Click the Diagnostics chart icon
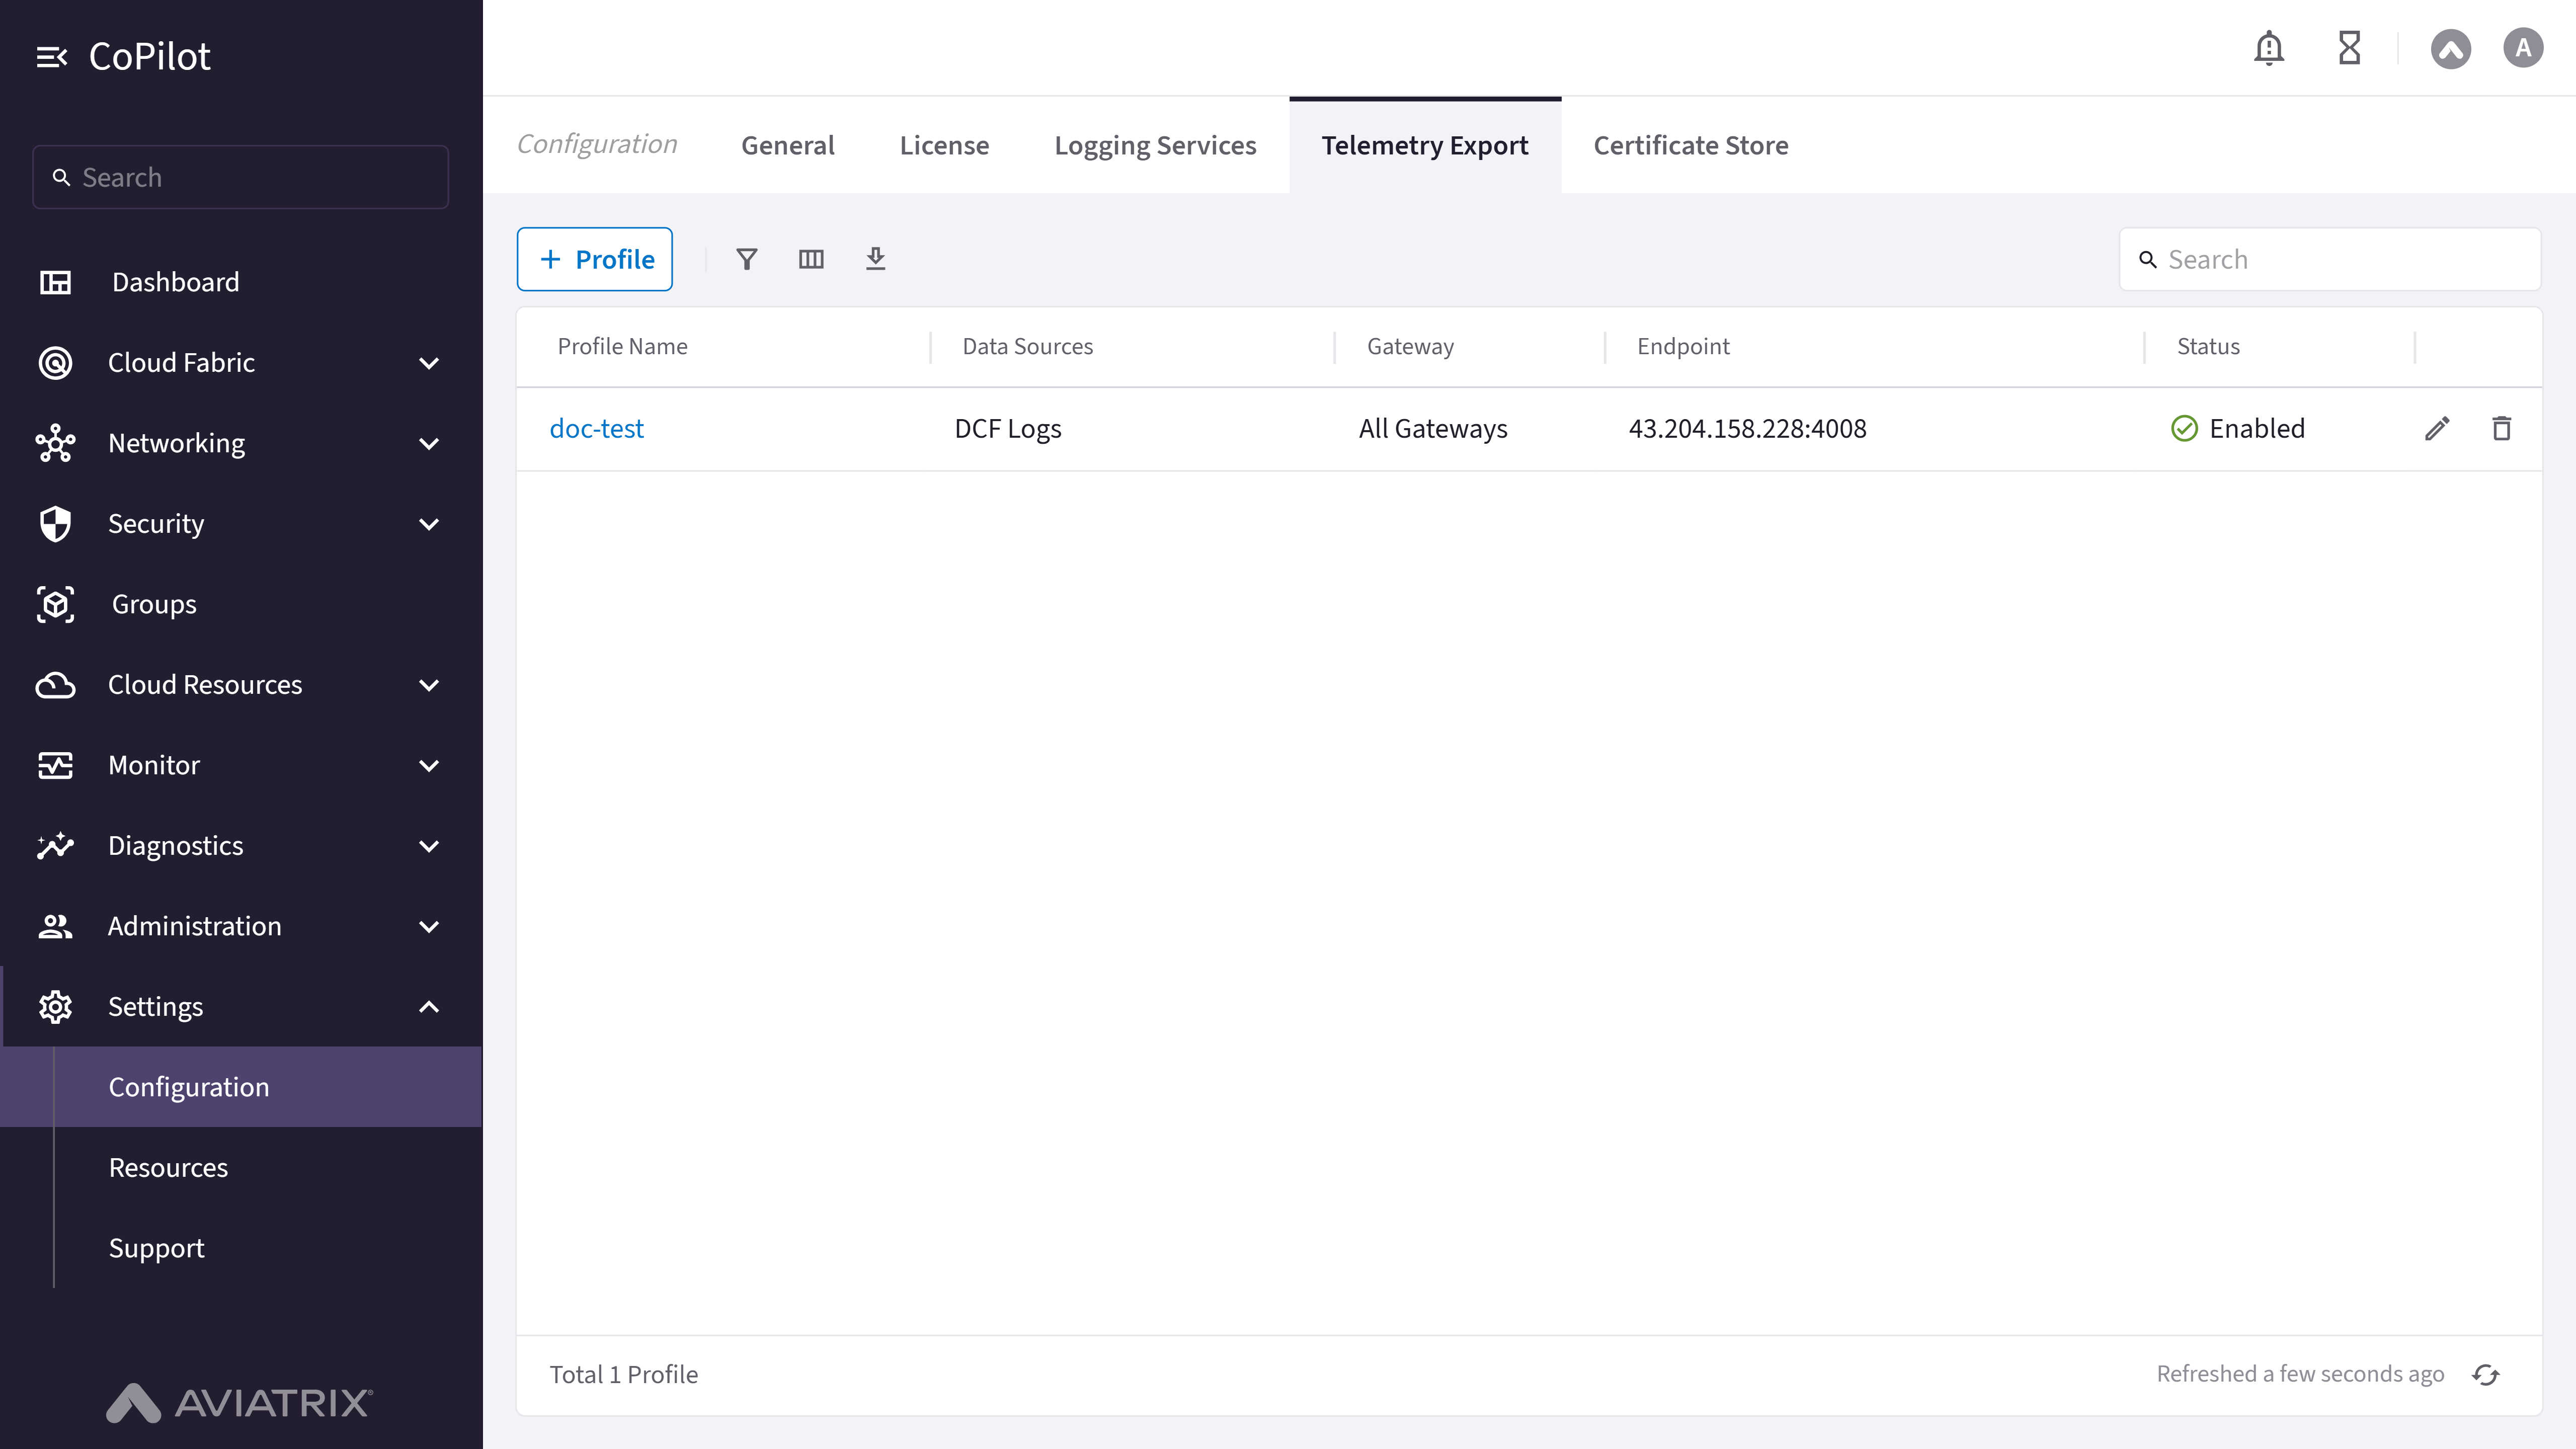This screenshot has height=1449, width=2576. pyautogui.click(x=55, y=846)
